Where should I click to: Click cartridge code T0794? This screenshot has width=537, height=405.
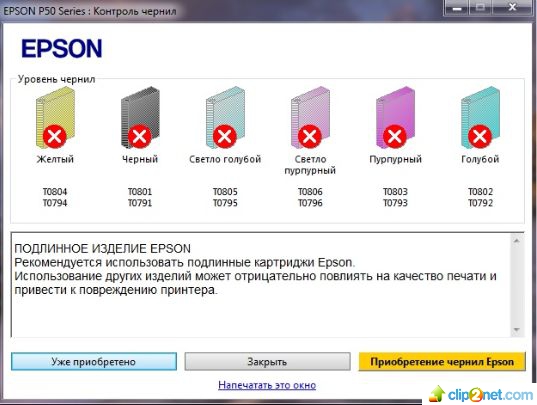click(55, 203)
